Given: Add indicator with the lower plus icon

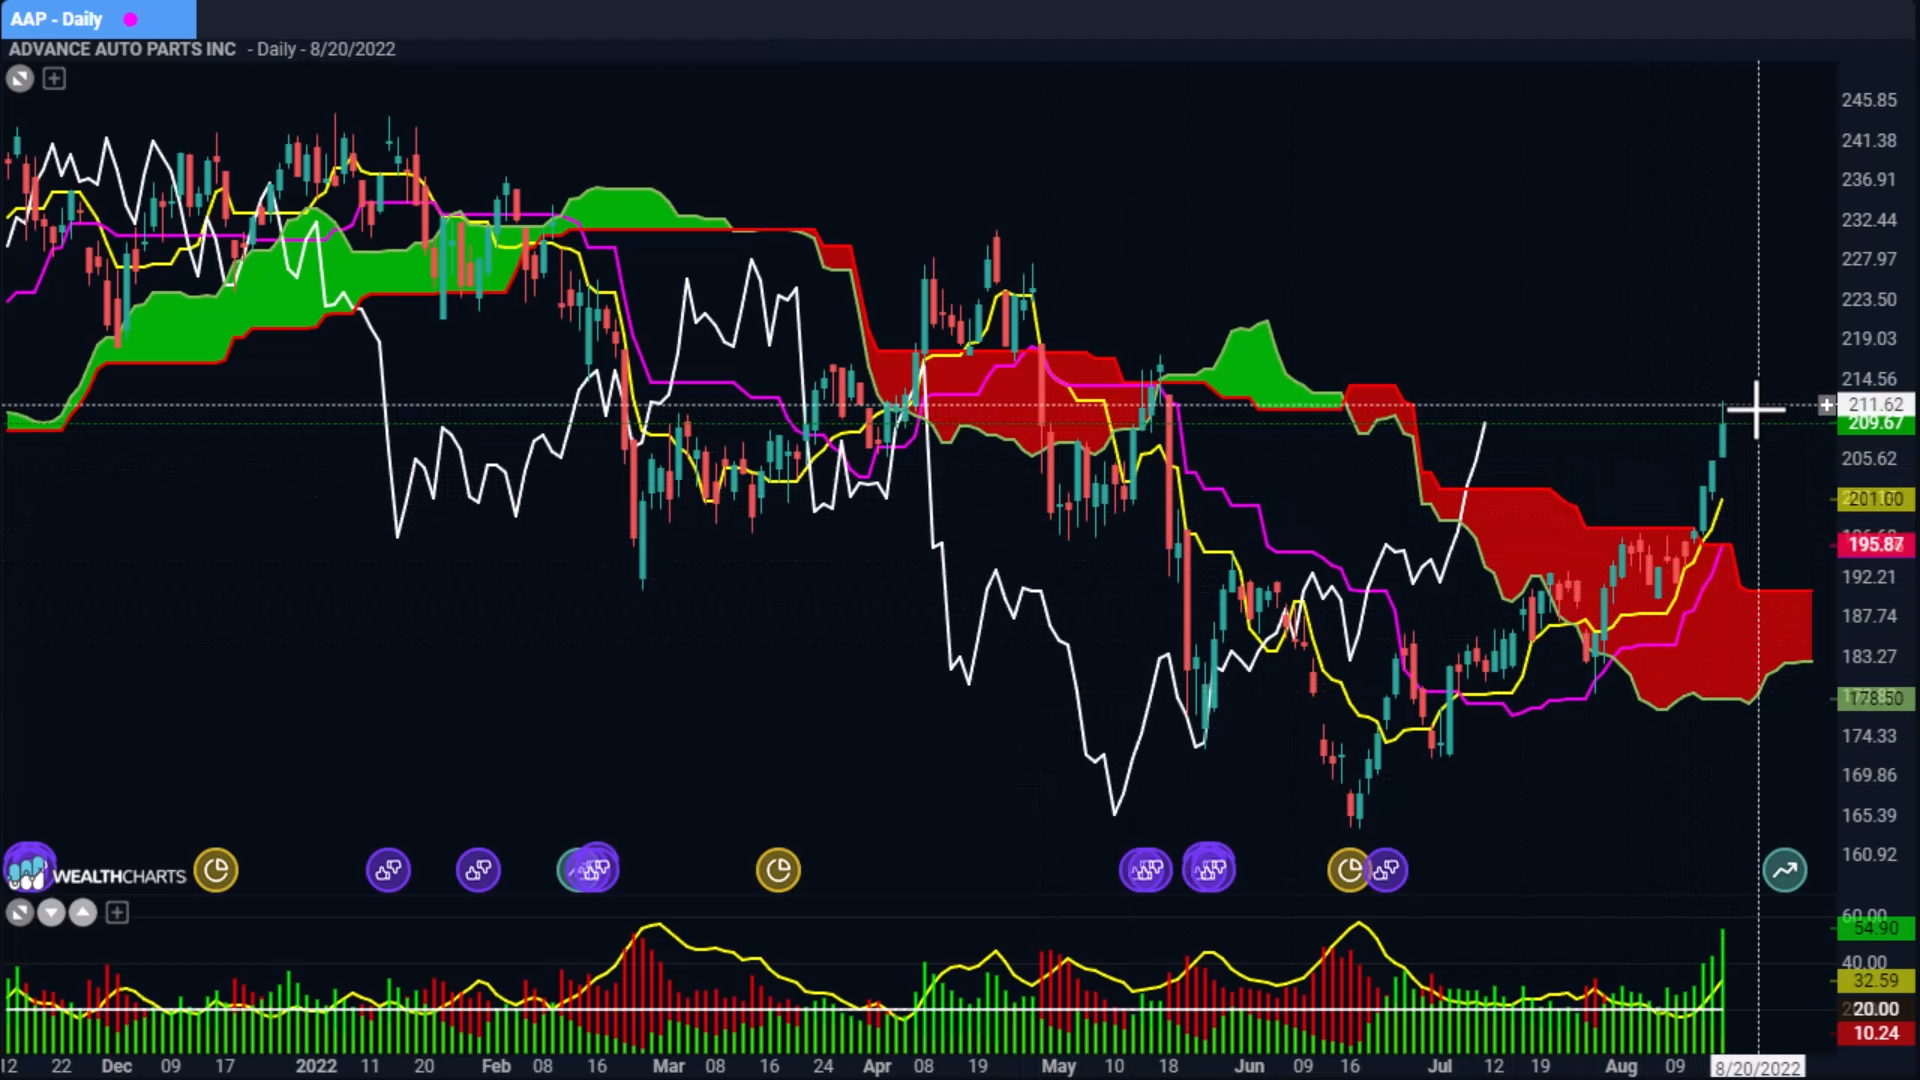Looking at the screenshot, I should (117, 912).
